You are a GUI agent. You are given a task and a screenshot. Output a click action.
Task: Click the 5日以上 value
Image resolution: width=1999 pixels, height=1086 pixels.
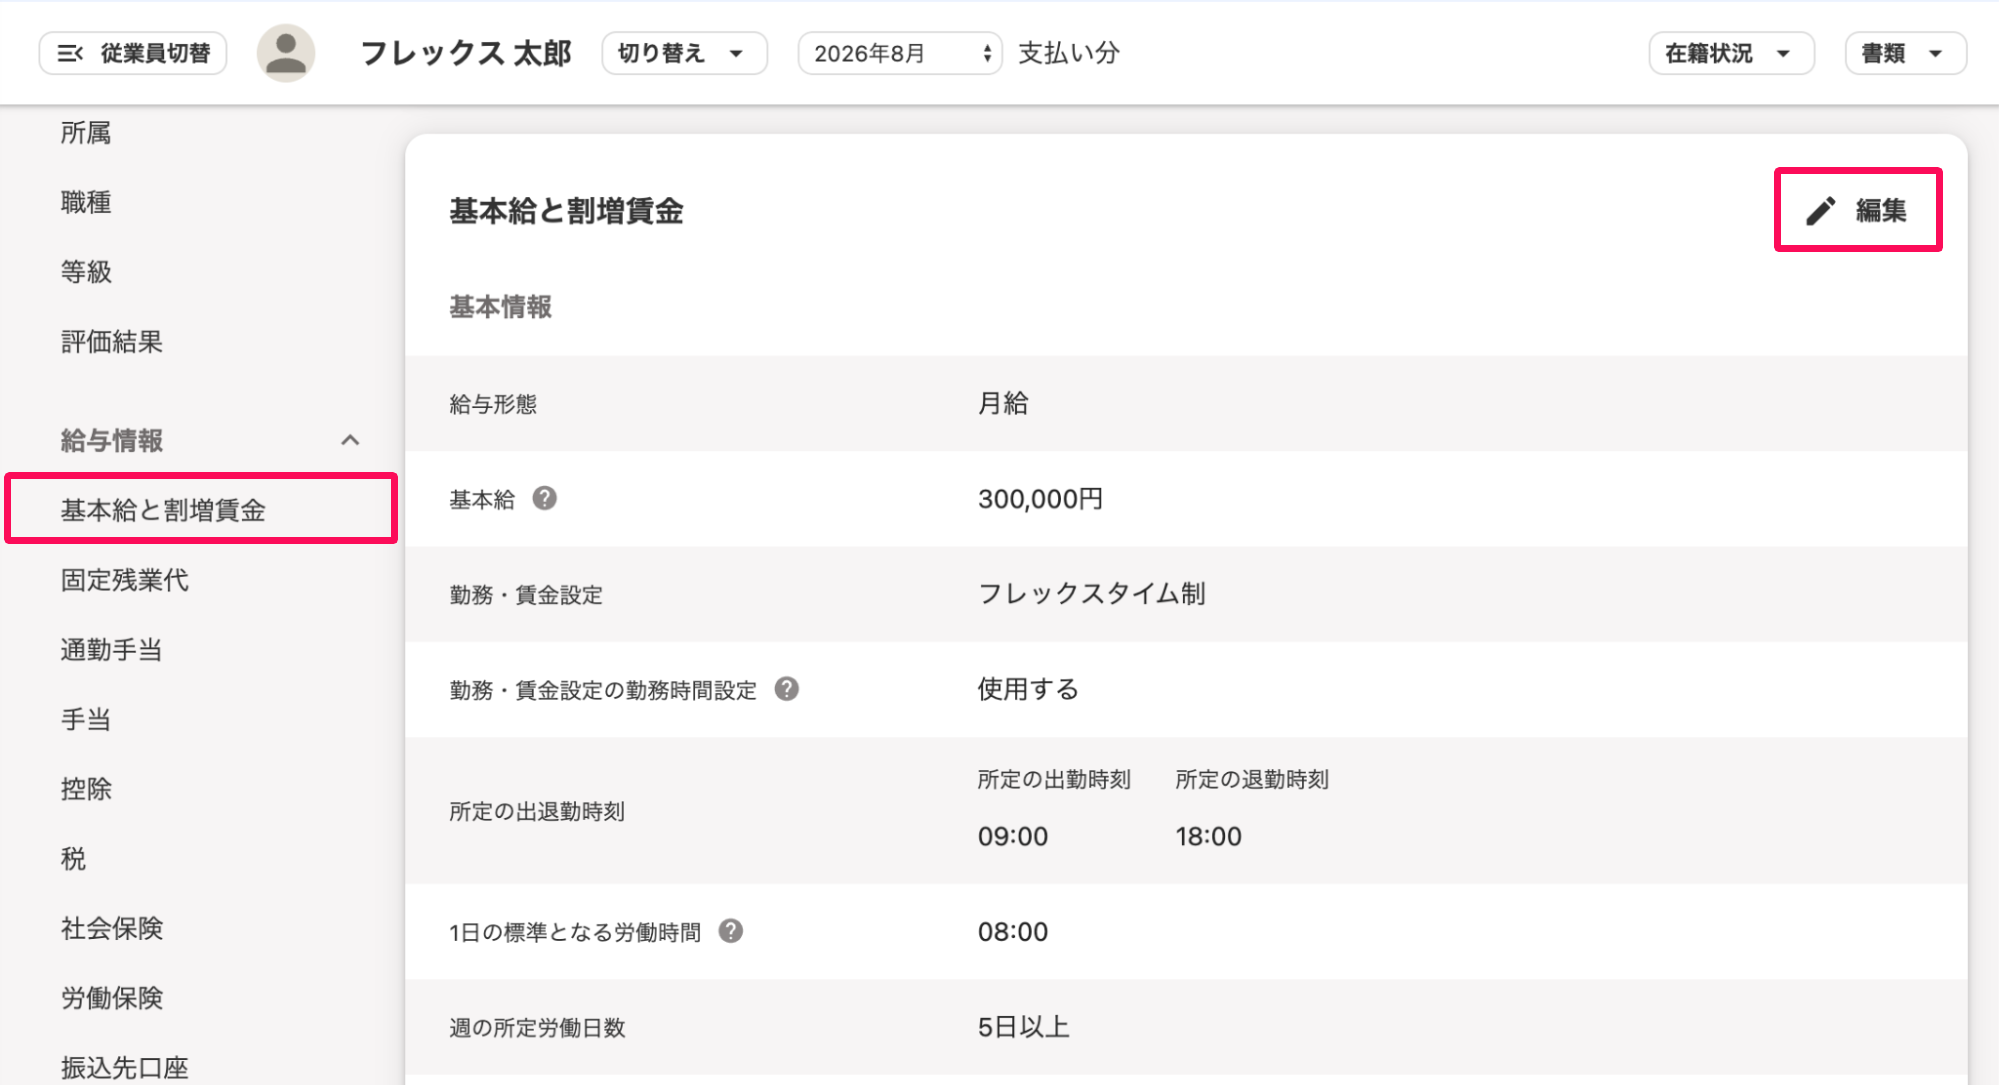pos(1024,1027)
